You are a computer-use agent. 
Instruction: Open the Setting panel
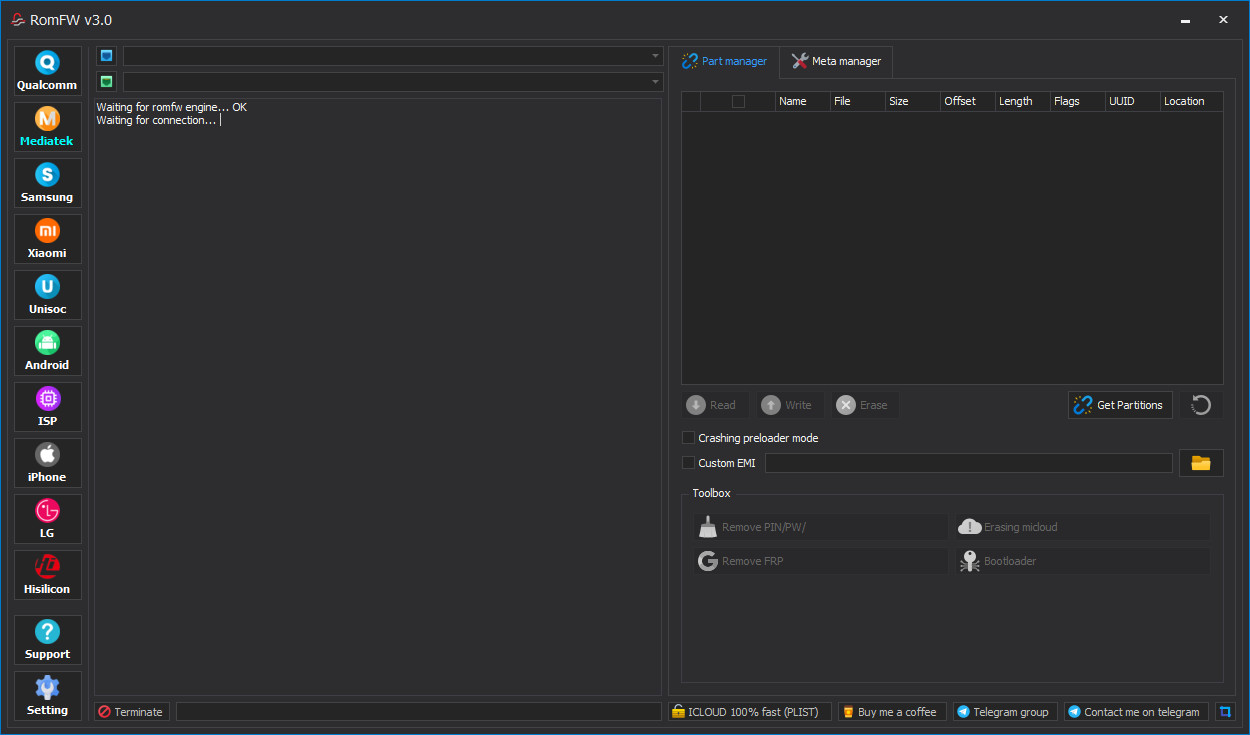(x=47, y=696)
